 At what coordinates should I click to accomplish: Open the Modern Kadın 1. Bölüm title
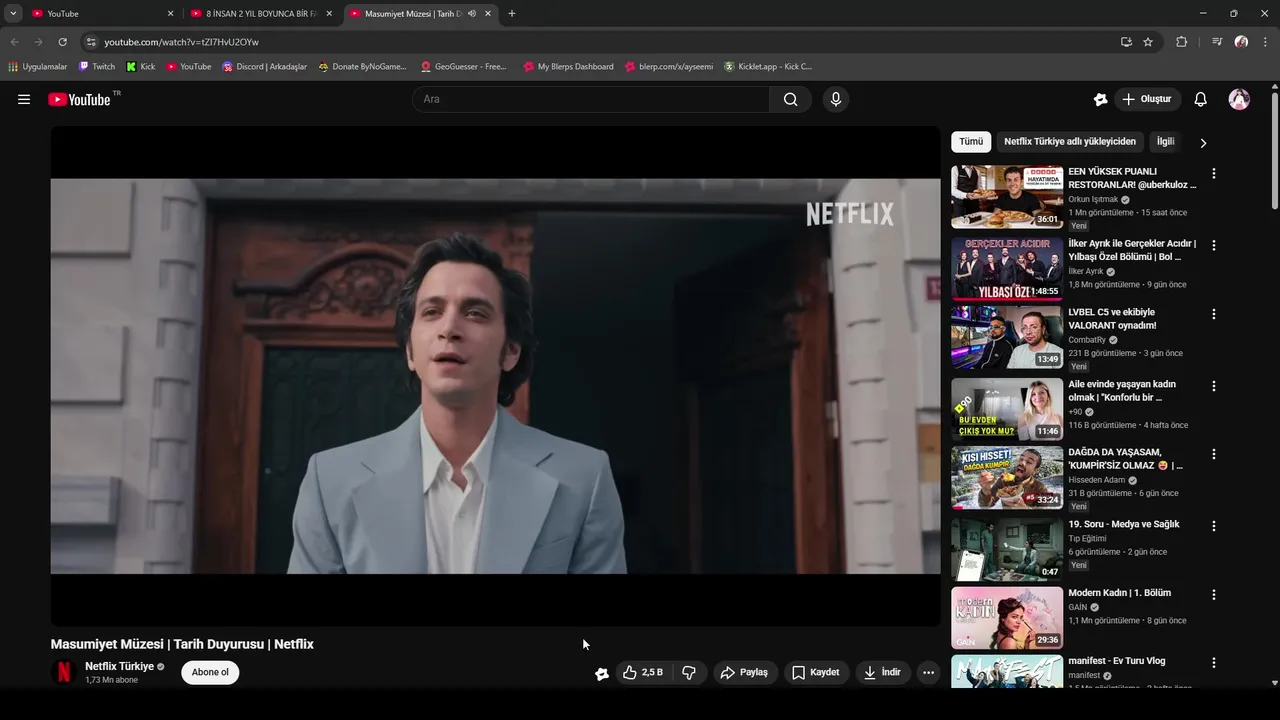1119,593
